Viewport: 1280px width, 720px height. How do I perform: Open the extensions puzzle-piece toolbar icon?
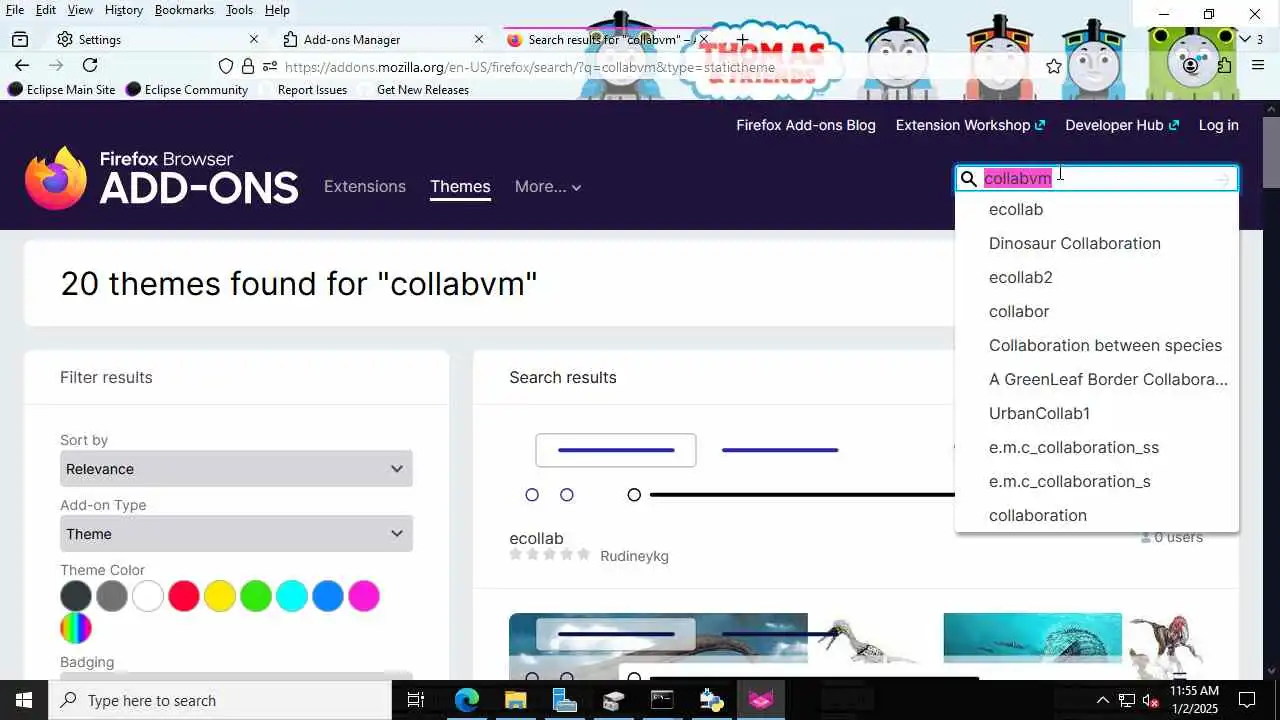coord(1225,66)
